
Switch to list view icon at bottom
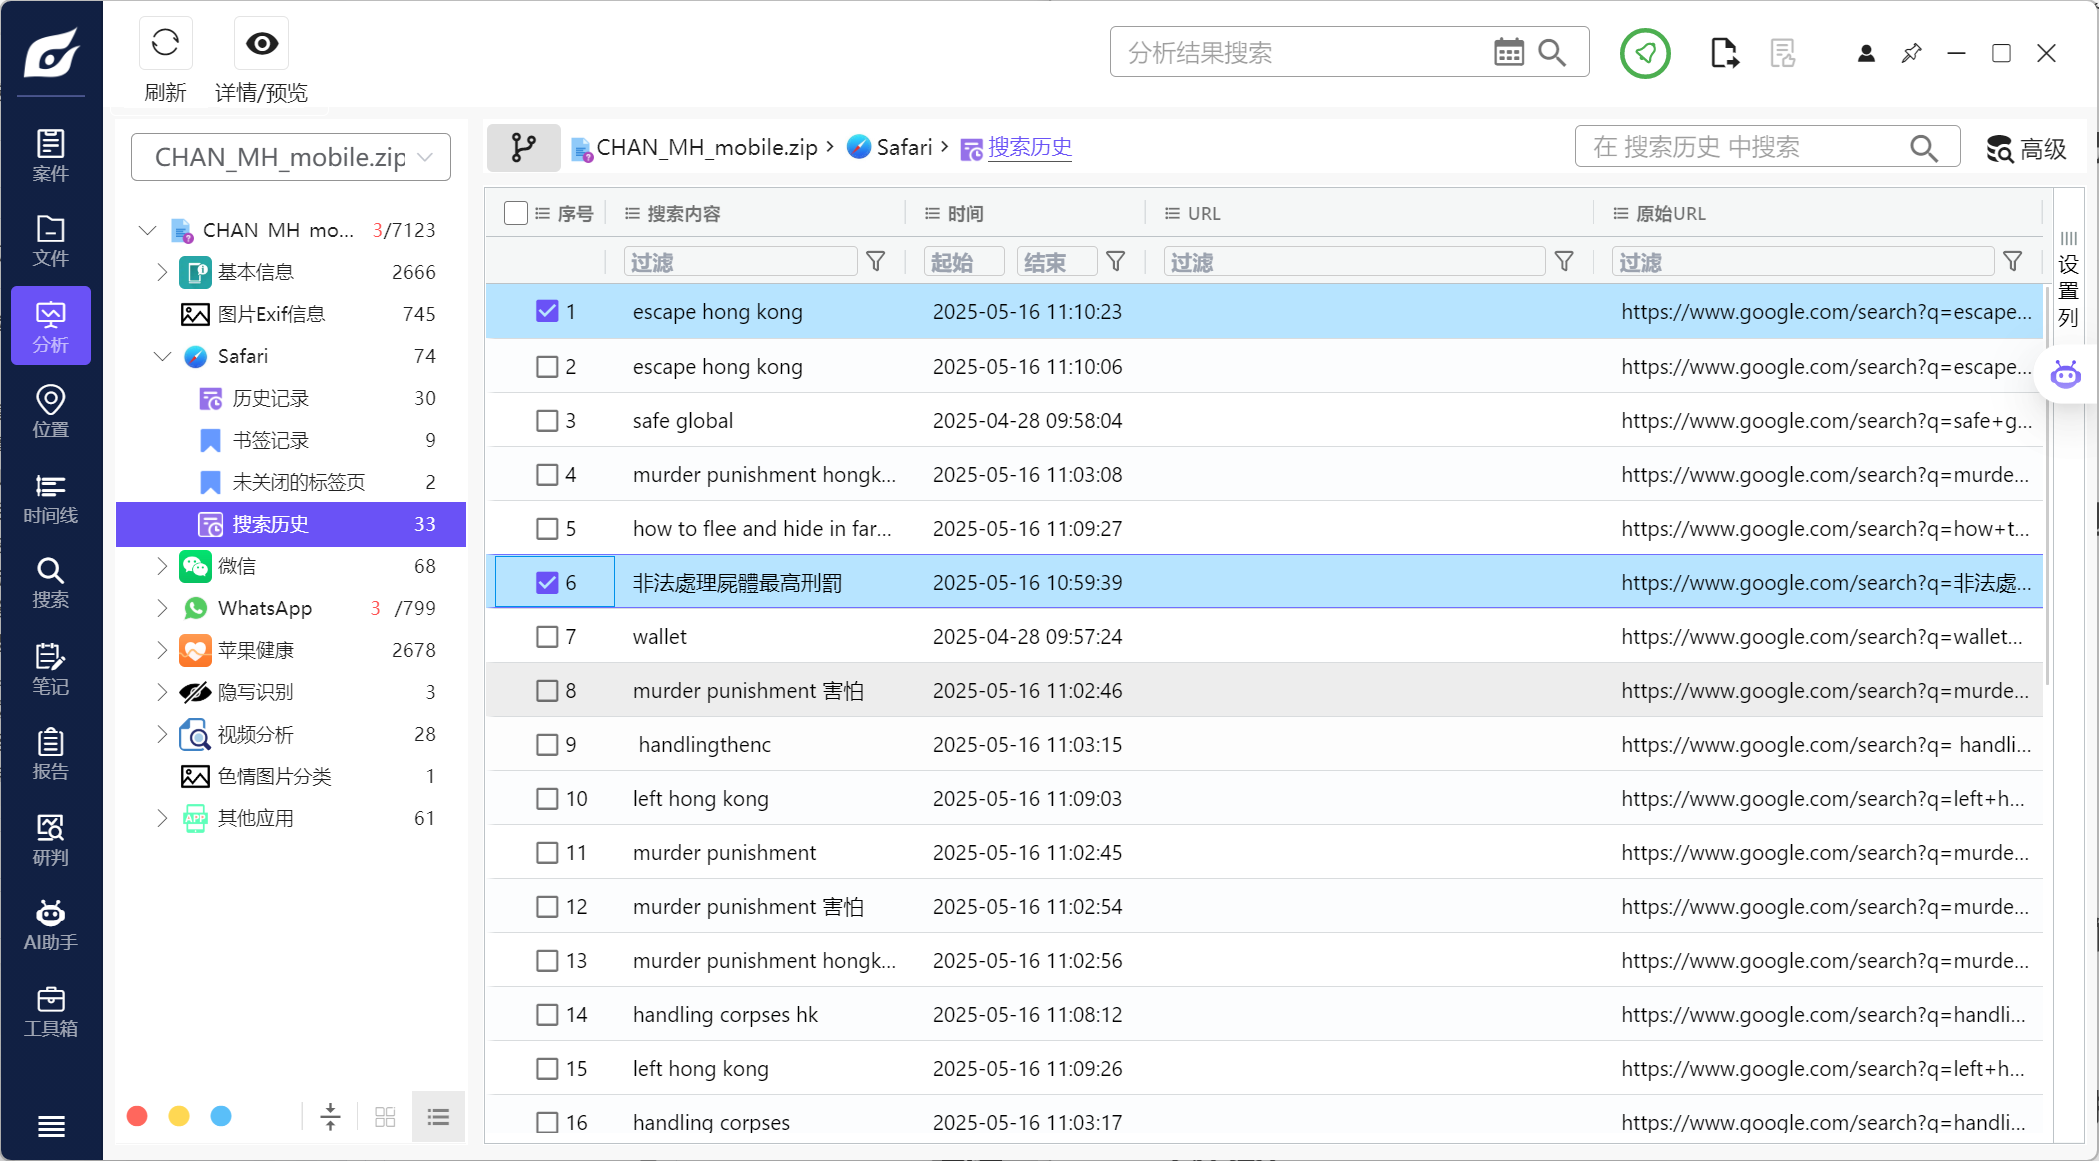(x=438, y=1116)
